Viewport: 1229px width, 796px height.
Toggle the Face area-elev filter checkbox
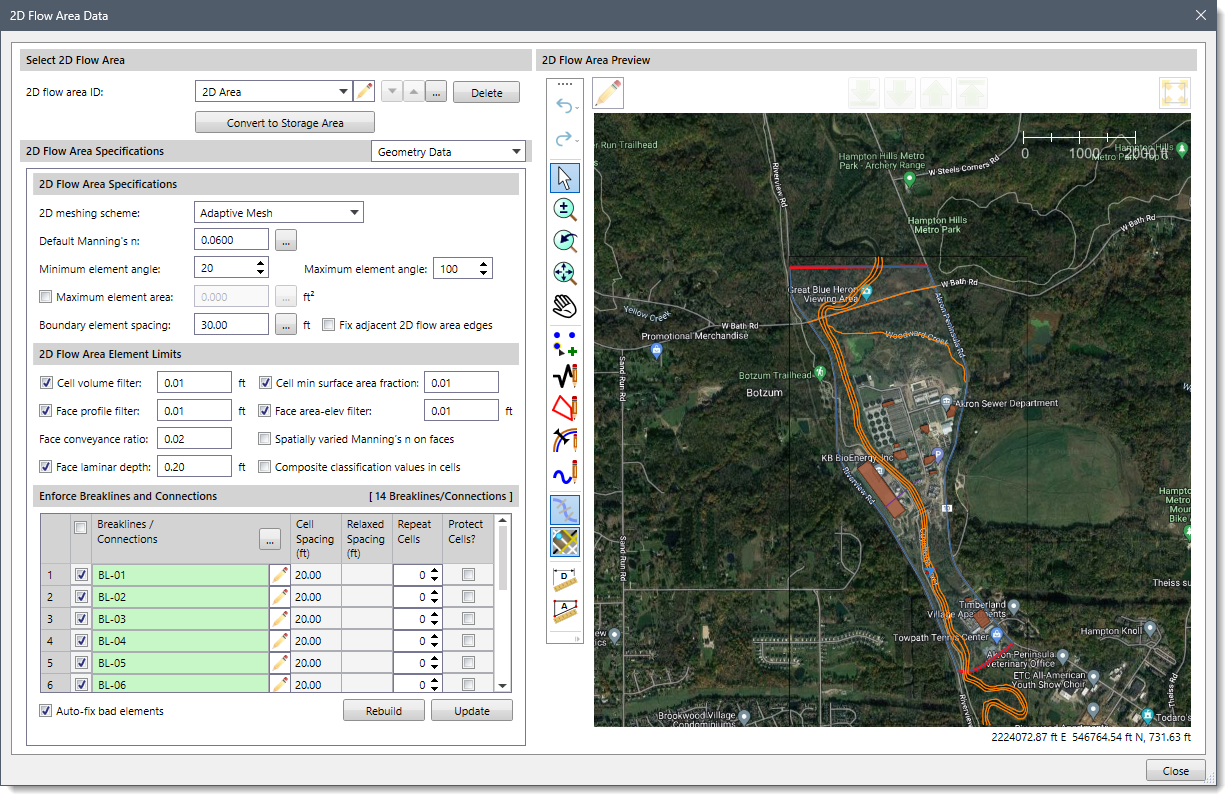click(x=266, y=411)
